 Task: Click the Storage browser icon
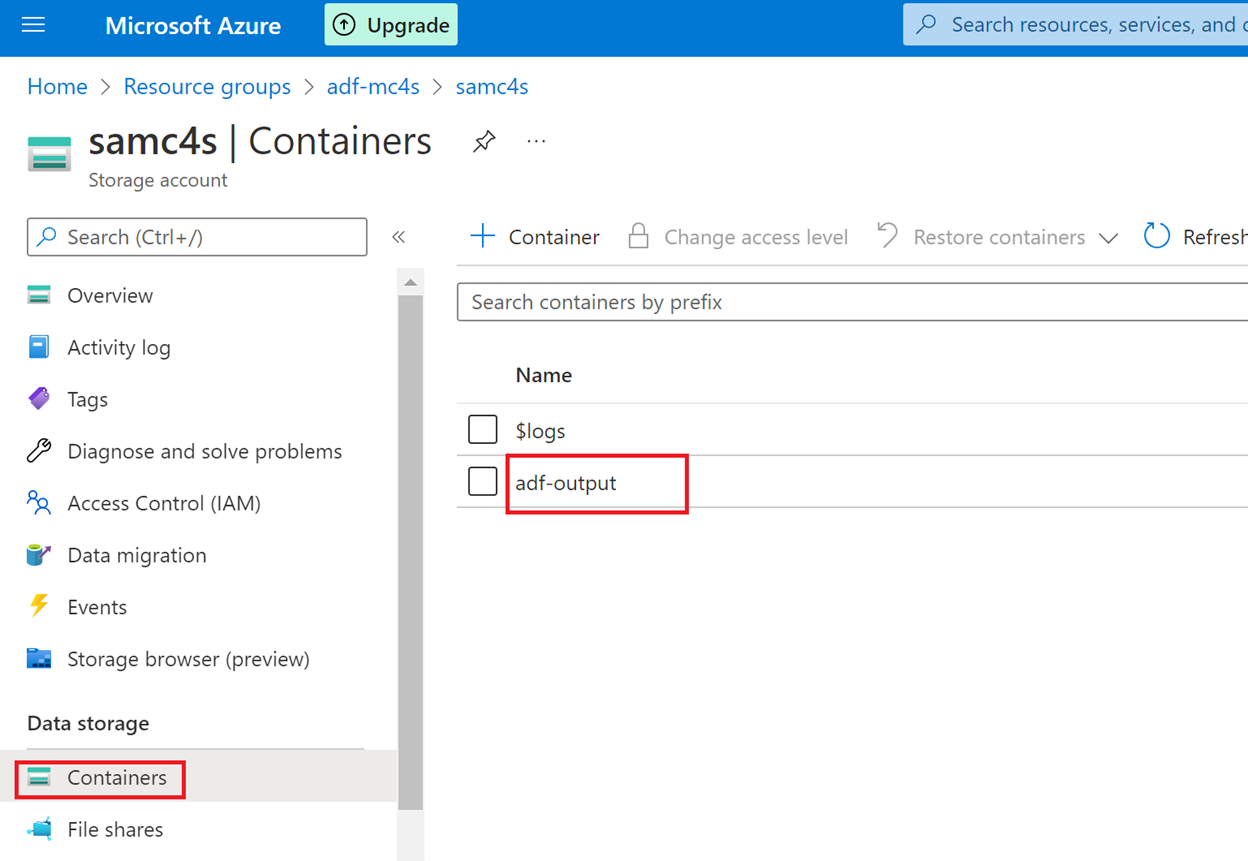coord(39,659)
